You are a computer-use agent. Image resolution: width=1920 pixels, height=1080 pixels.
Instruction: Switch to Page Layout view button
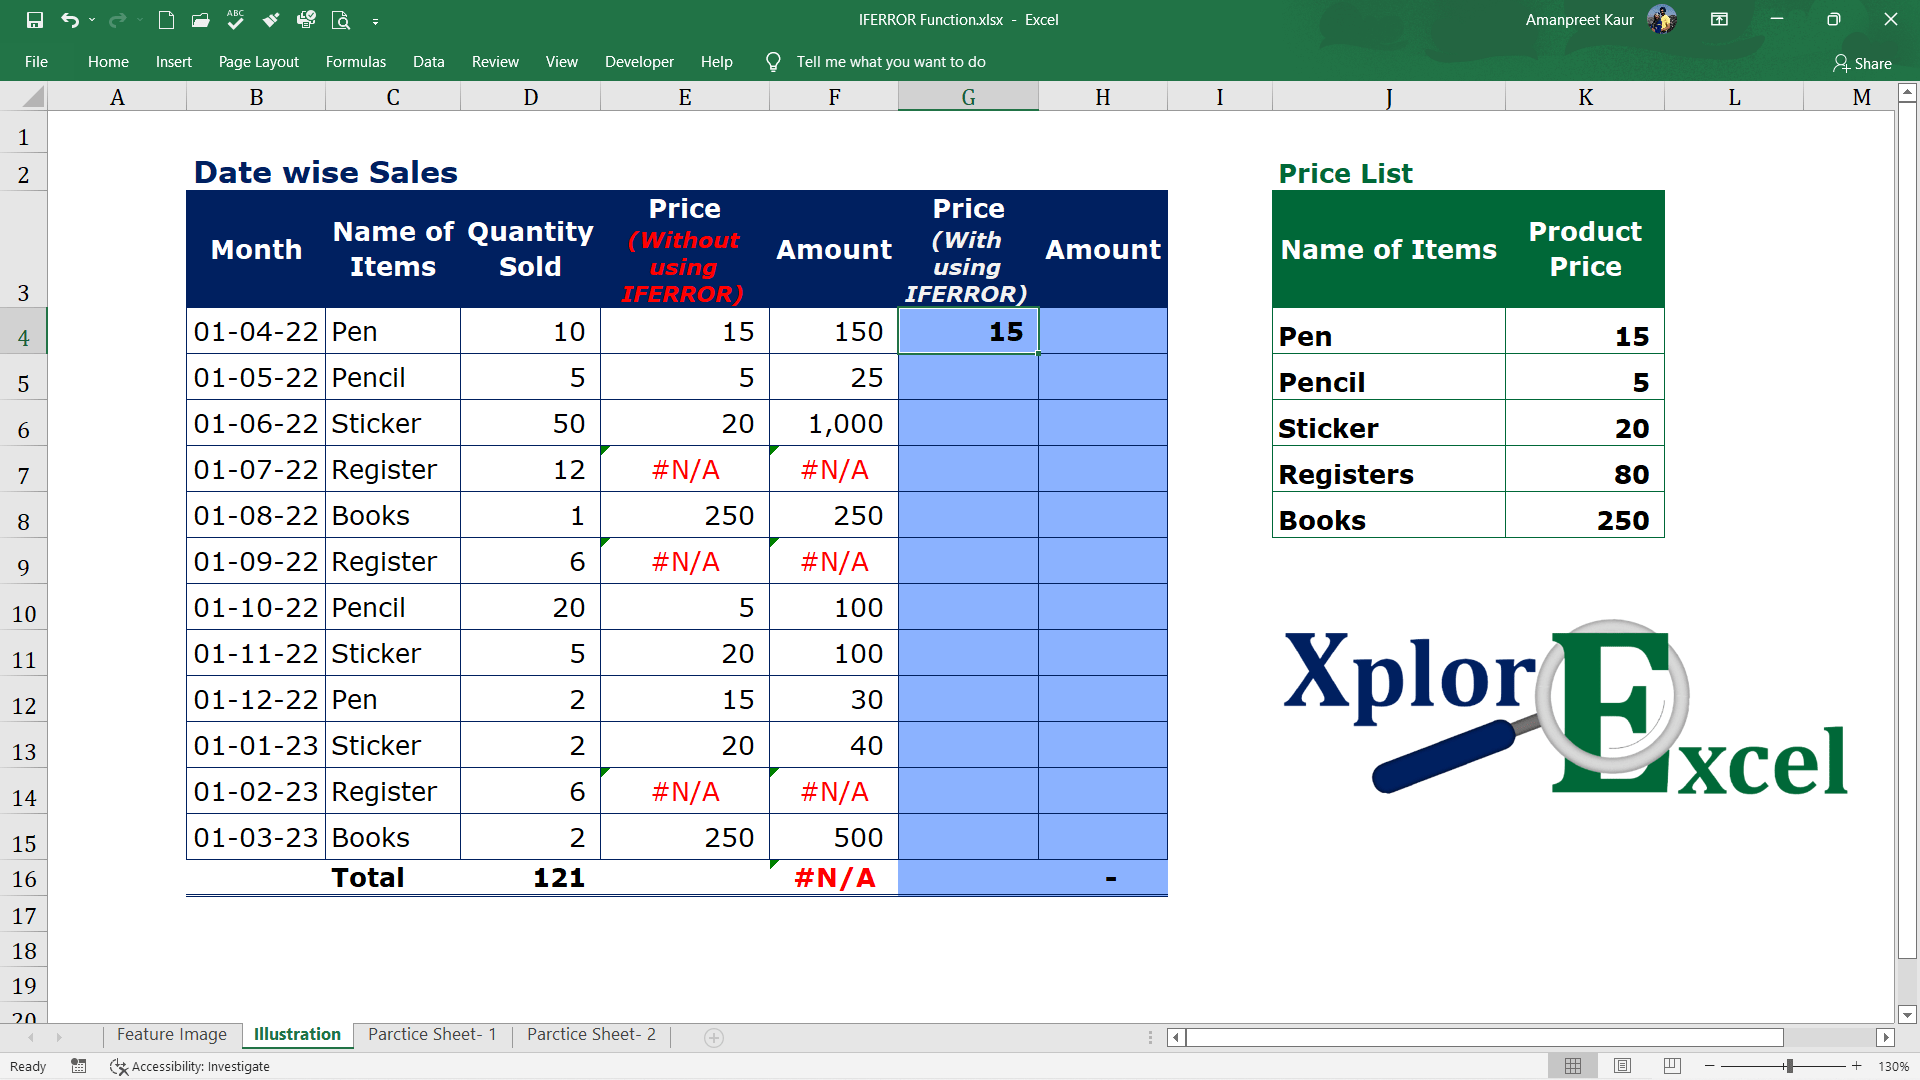point(1623,1066)
